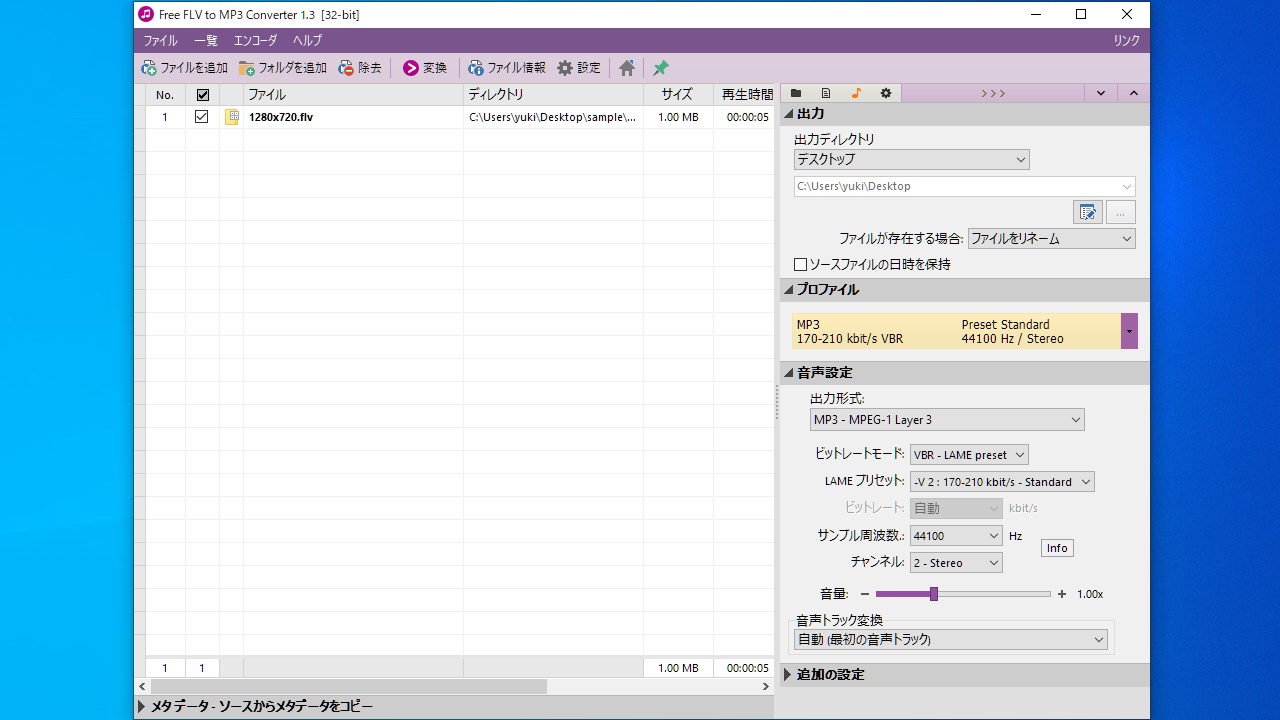This screenshot has width=1280, height=720.
Task: Open the profile preset dropdown arrow
Action: click(x=1129, y=331)
